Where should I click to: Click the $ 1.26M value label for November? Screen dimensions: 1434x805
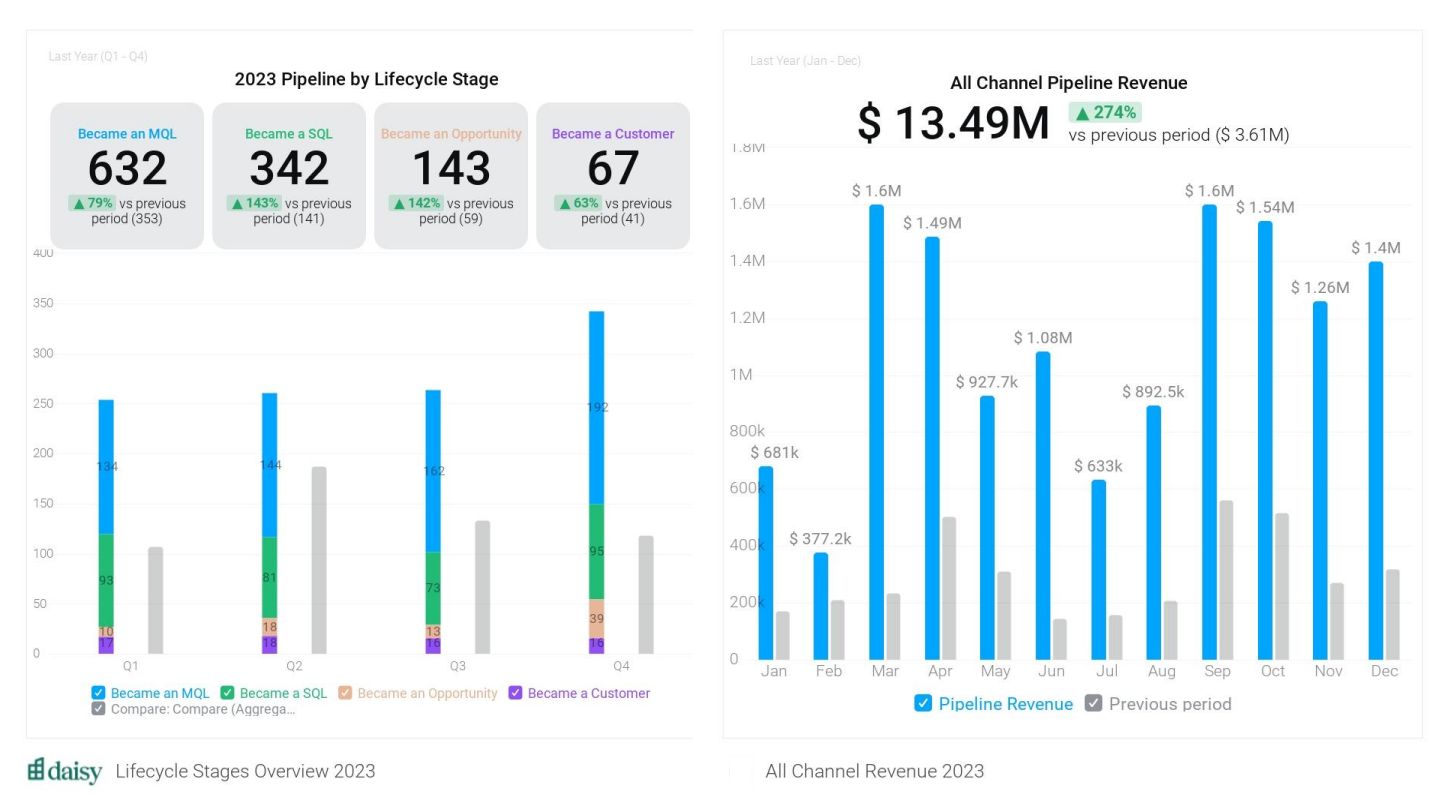coord(1320,288)
